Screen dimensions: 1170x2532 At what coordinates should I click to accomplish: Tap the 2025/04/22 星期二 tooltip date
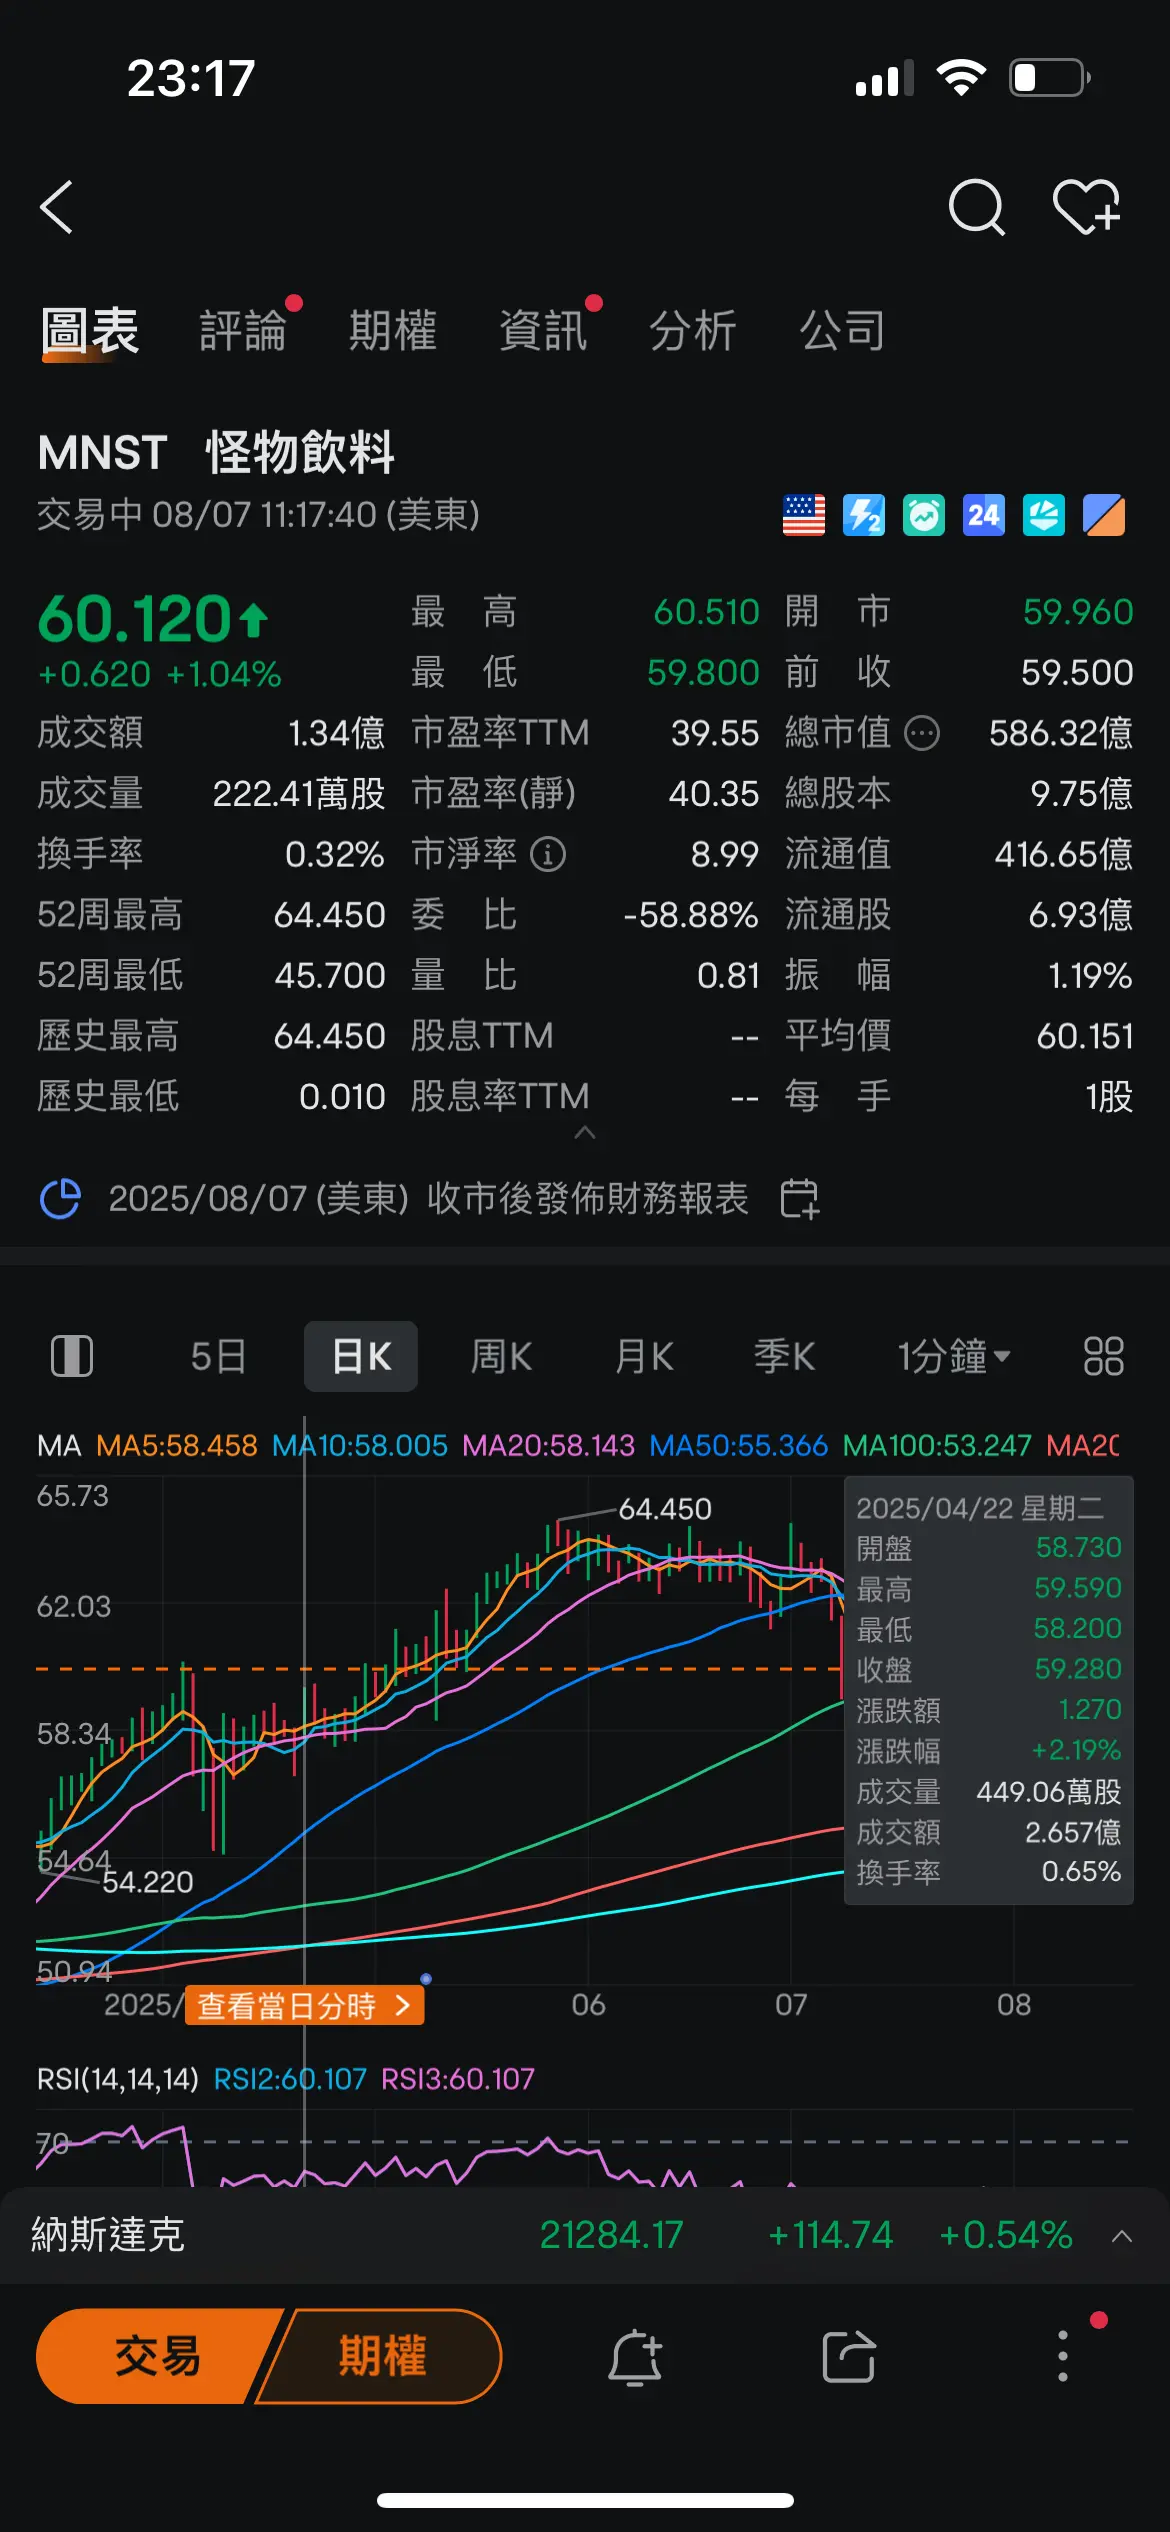[x=980, y=1508]
